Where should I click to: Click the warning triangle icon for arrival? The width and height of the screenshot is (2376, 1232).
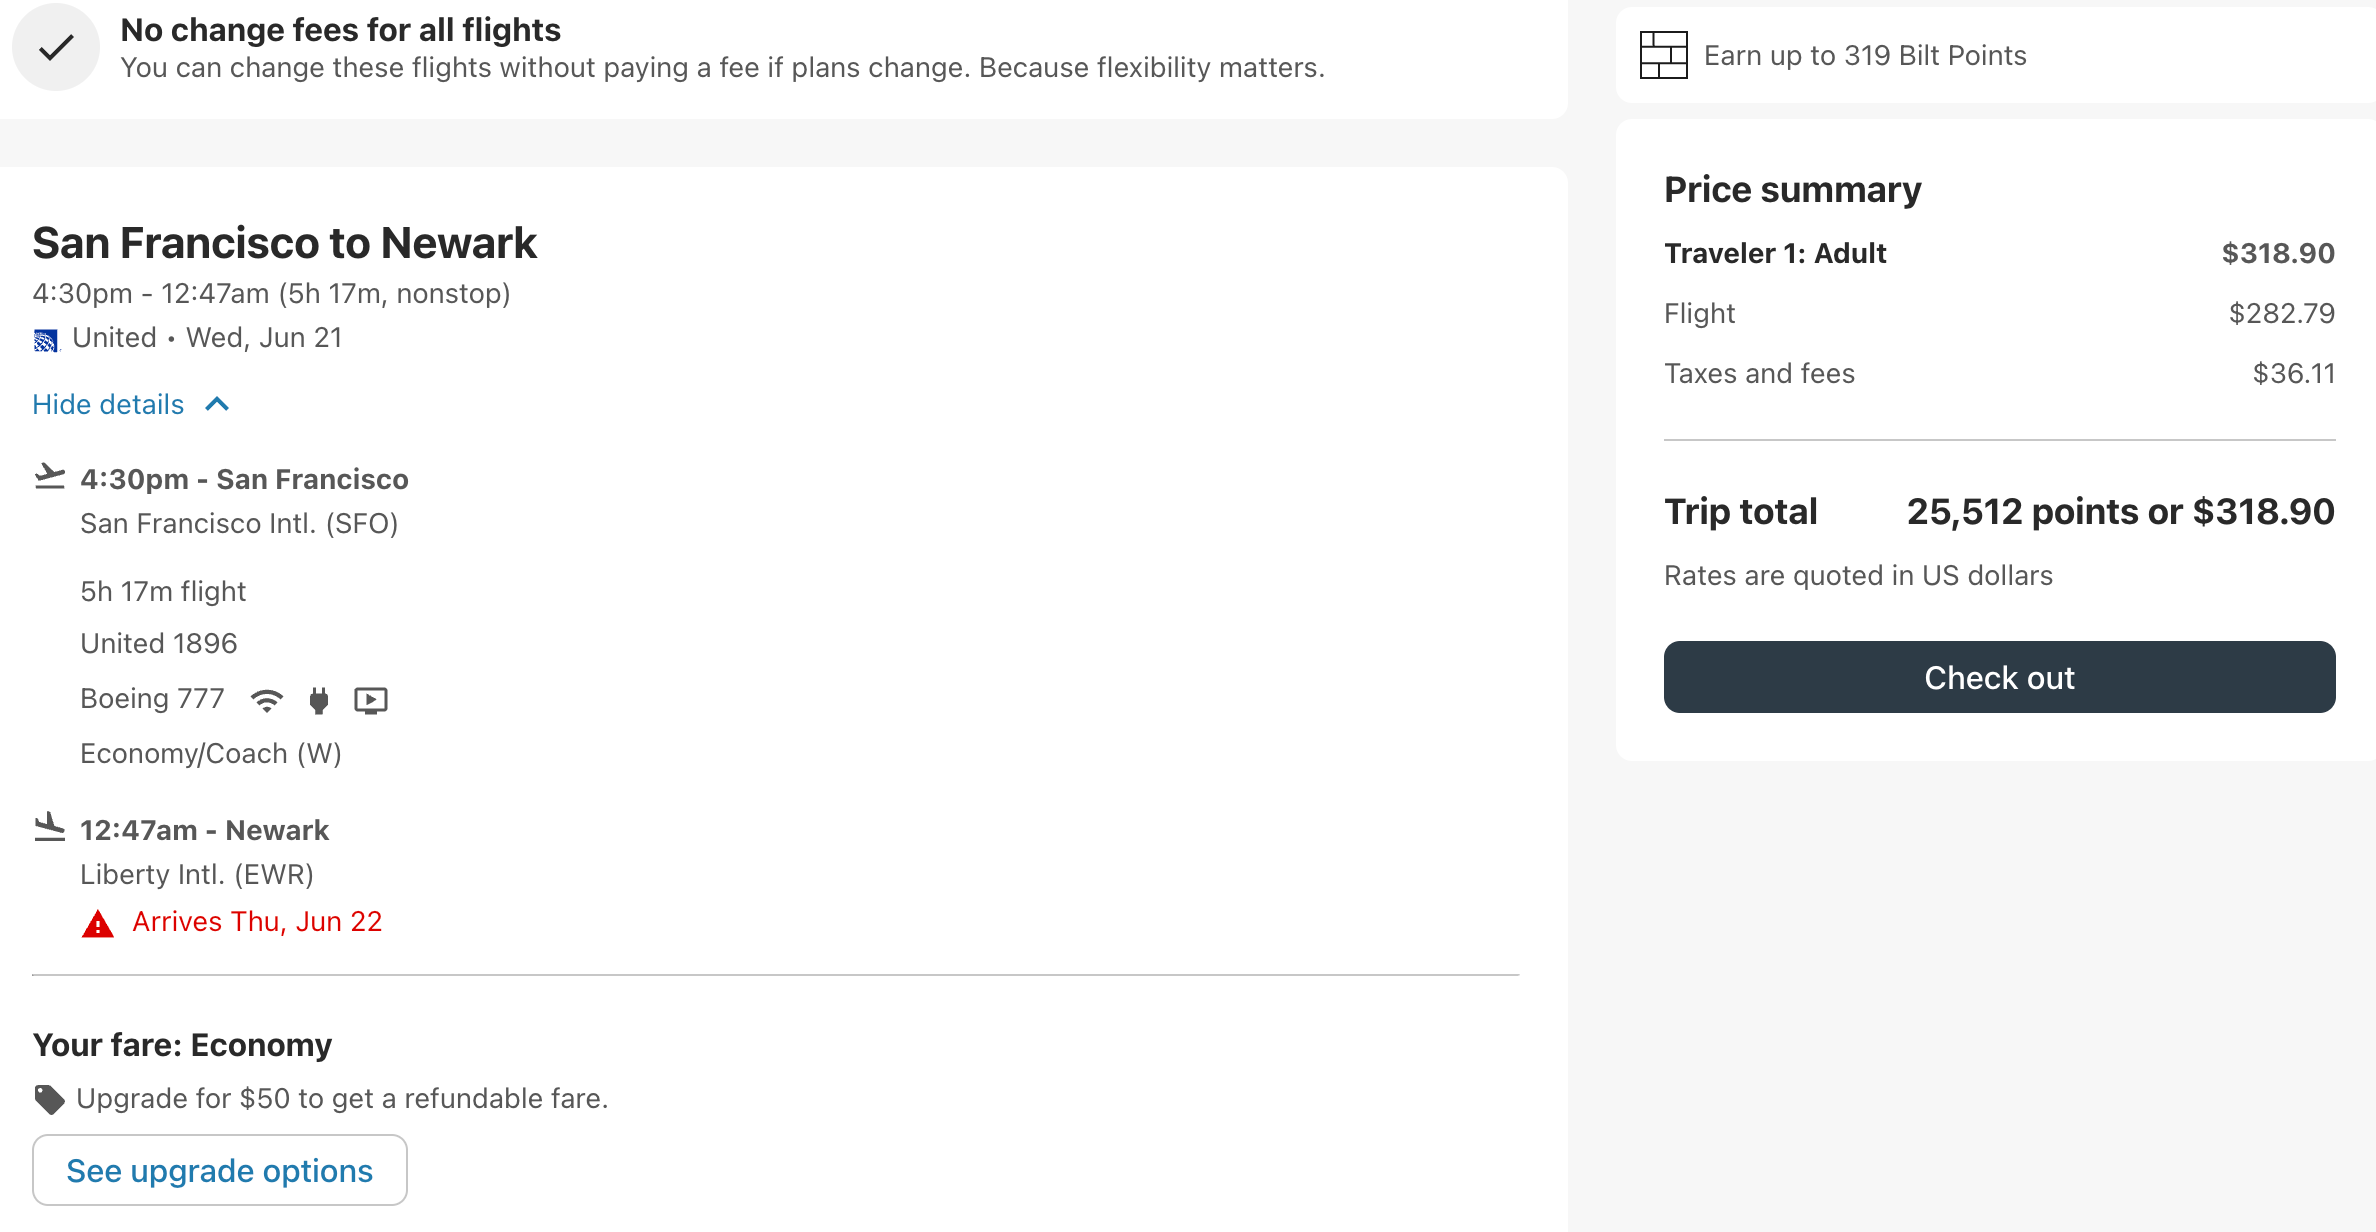click(97, 922)
